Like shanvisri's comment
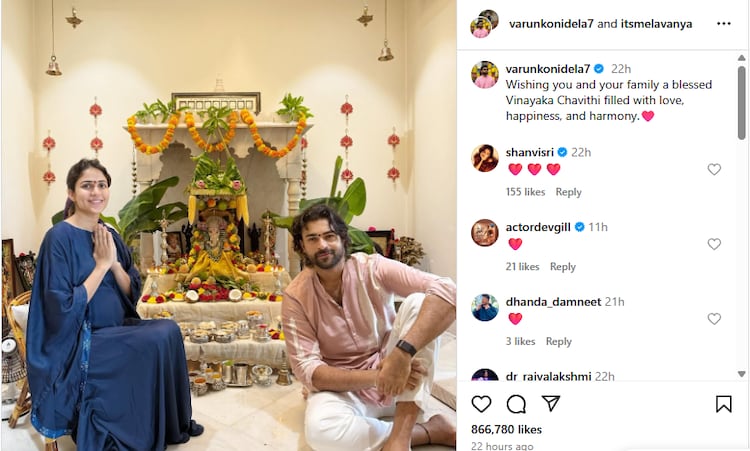Image resolution: width=750 pixels, height=451 pixels. 714,169
